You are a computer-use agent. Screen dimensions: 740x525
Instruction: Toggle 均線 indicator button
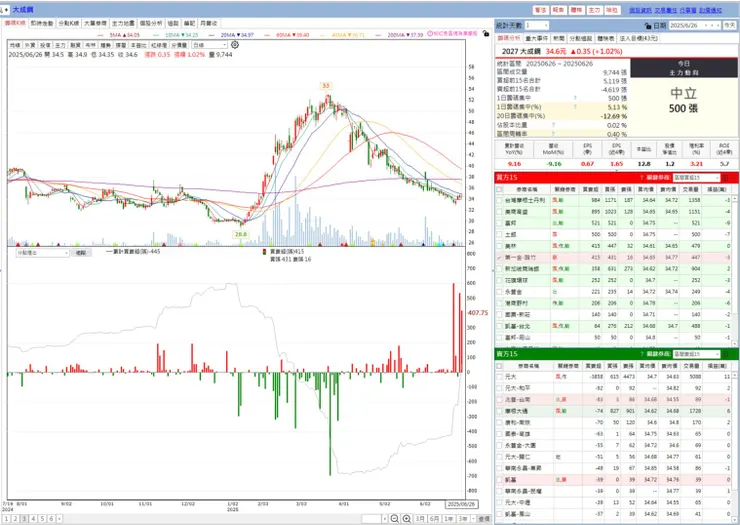(x=15, y=45)
